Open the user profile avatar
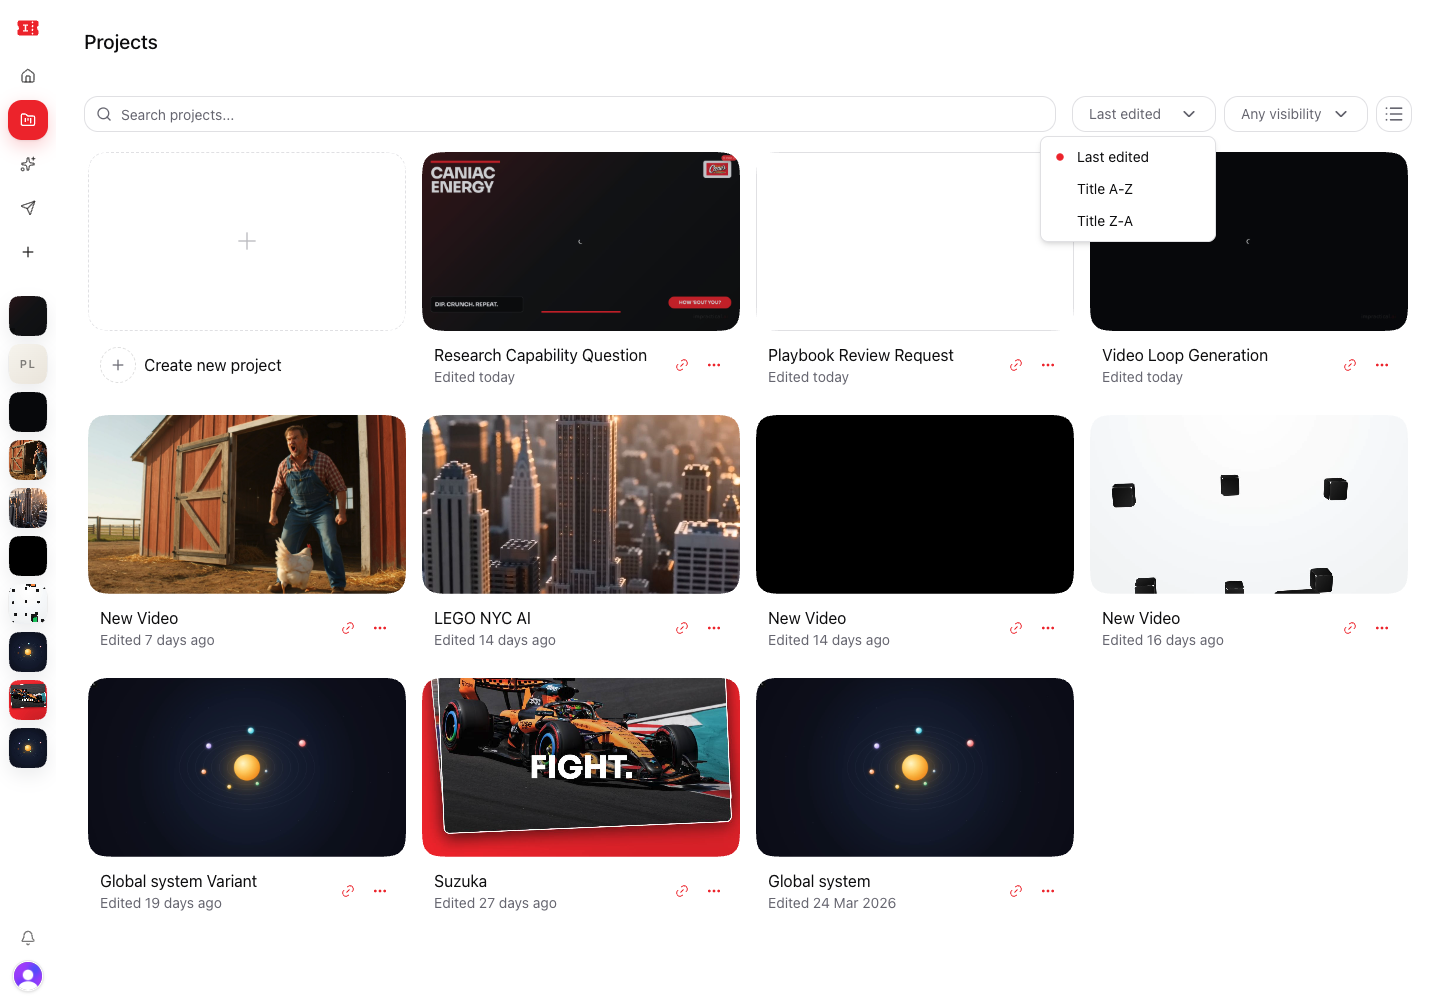 pyautogui.click(x=28, y=975)
